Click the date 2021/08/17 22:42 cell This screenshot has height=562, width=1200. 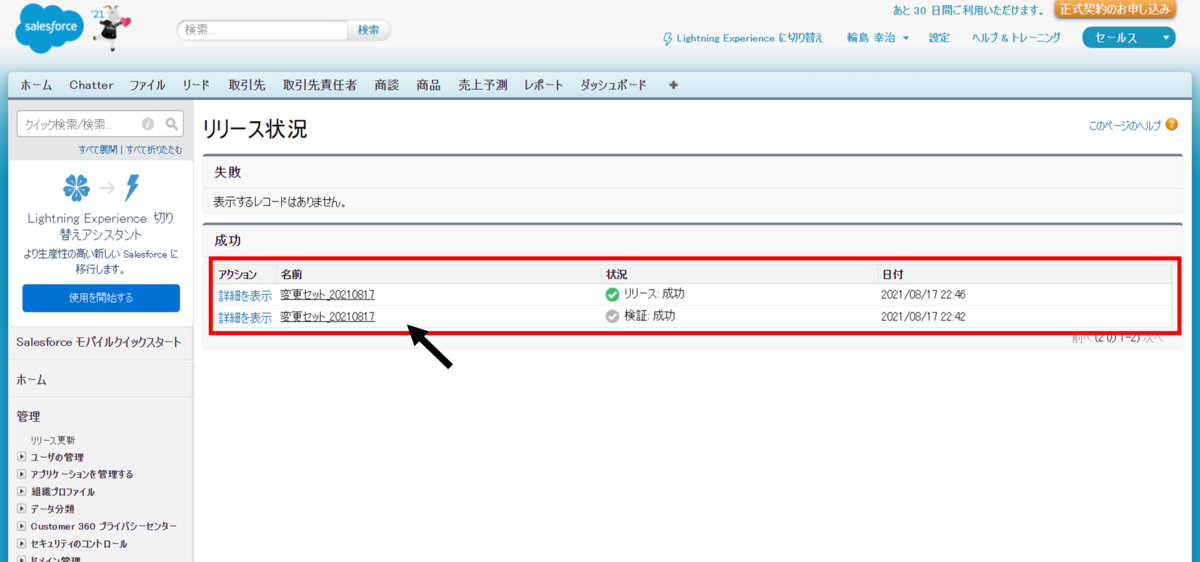(923, 317)
